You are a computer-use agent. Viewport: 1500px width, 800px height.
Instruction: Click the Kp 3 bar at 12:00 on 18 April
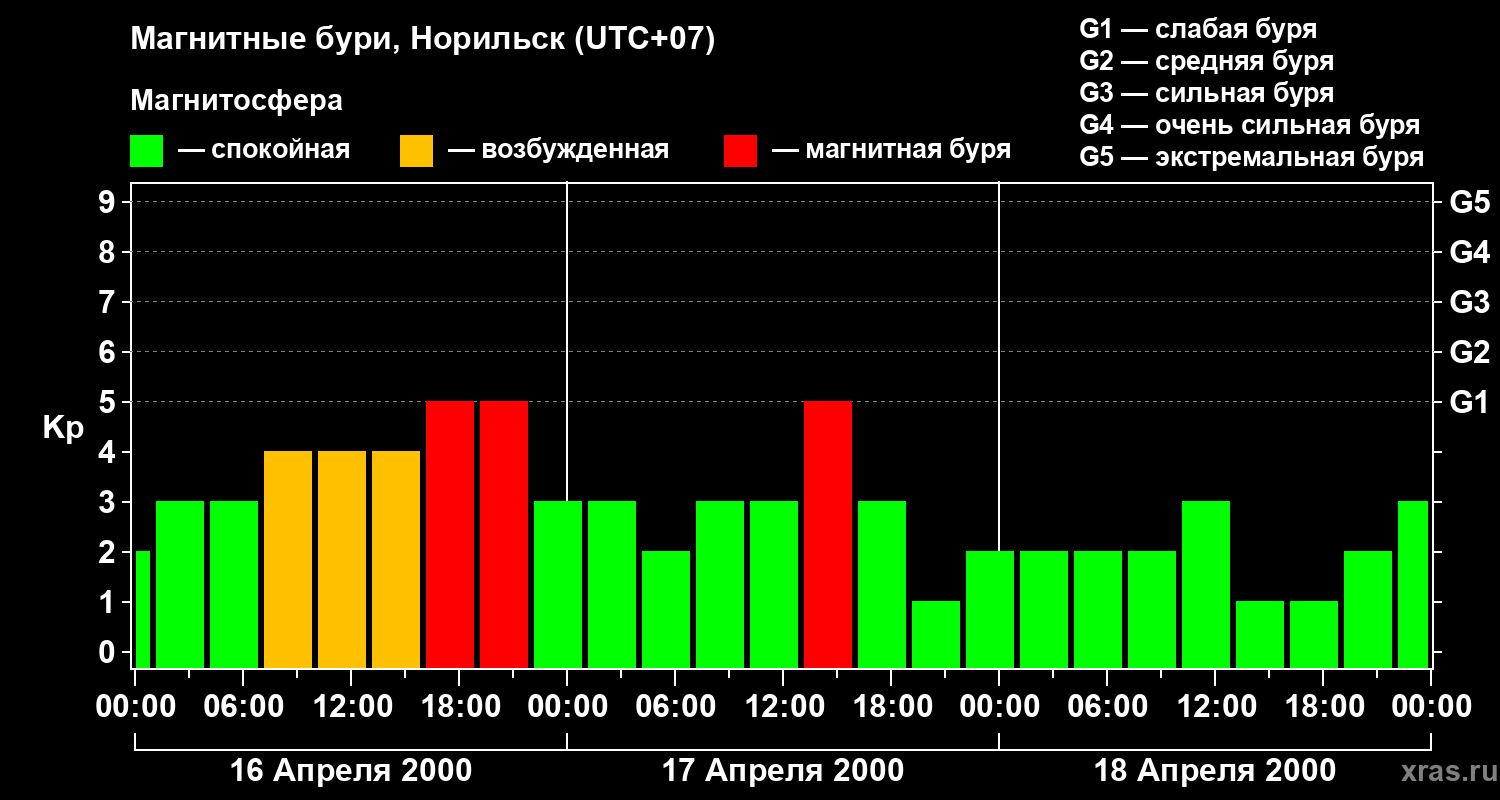1206,584
